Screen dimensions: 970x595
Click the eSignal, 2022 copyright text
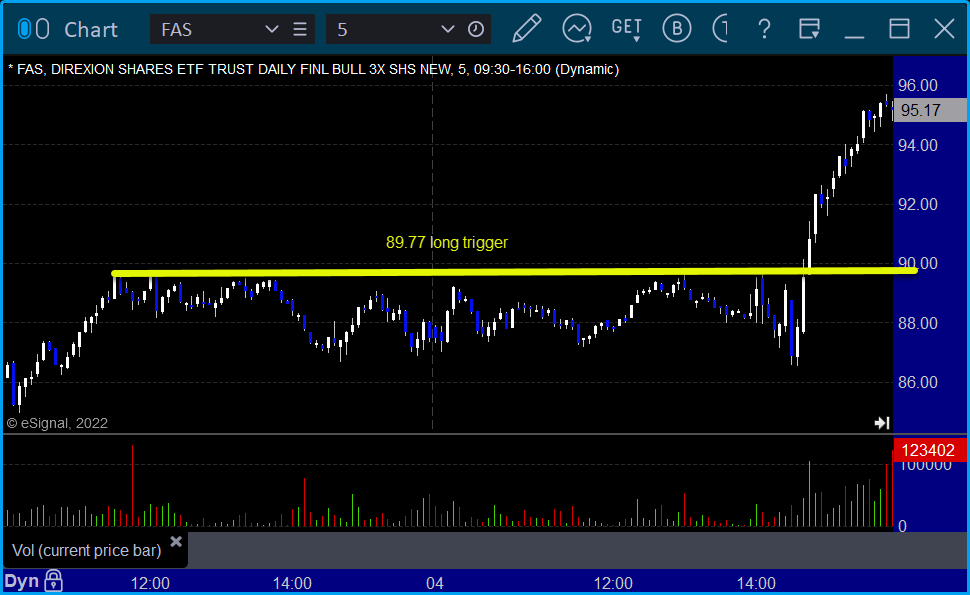tap(57, 423)
